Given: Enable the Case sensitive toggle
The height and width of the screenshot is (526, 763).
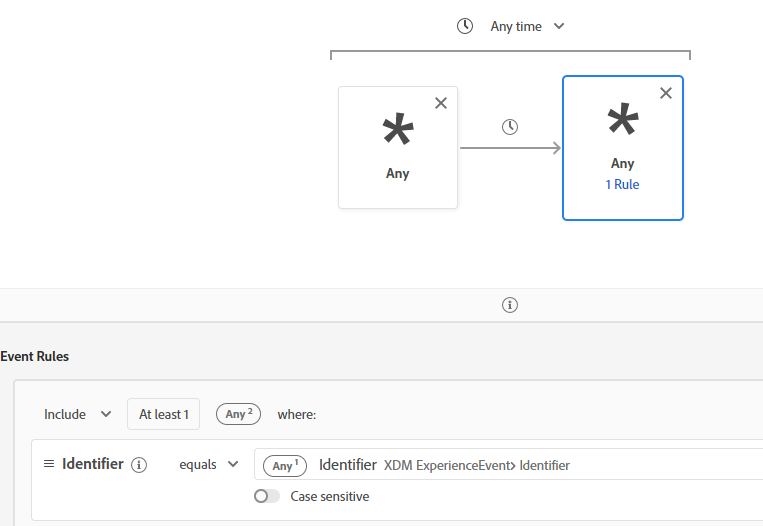Looking at the screenshot, I should (267, 496).
